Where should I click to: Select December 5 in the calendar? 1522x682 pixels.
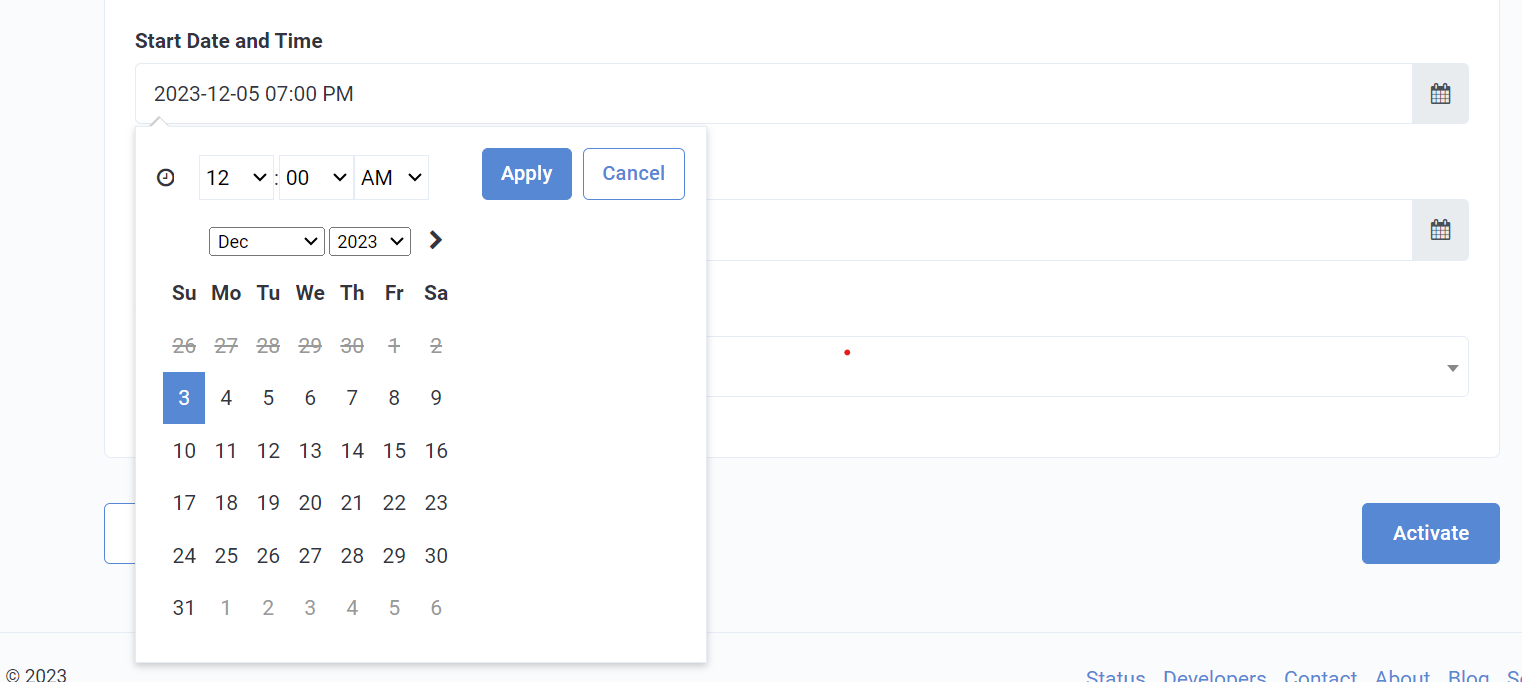click(268, 398)
